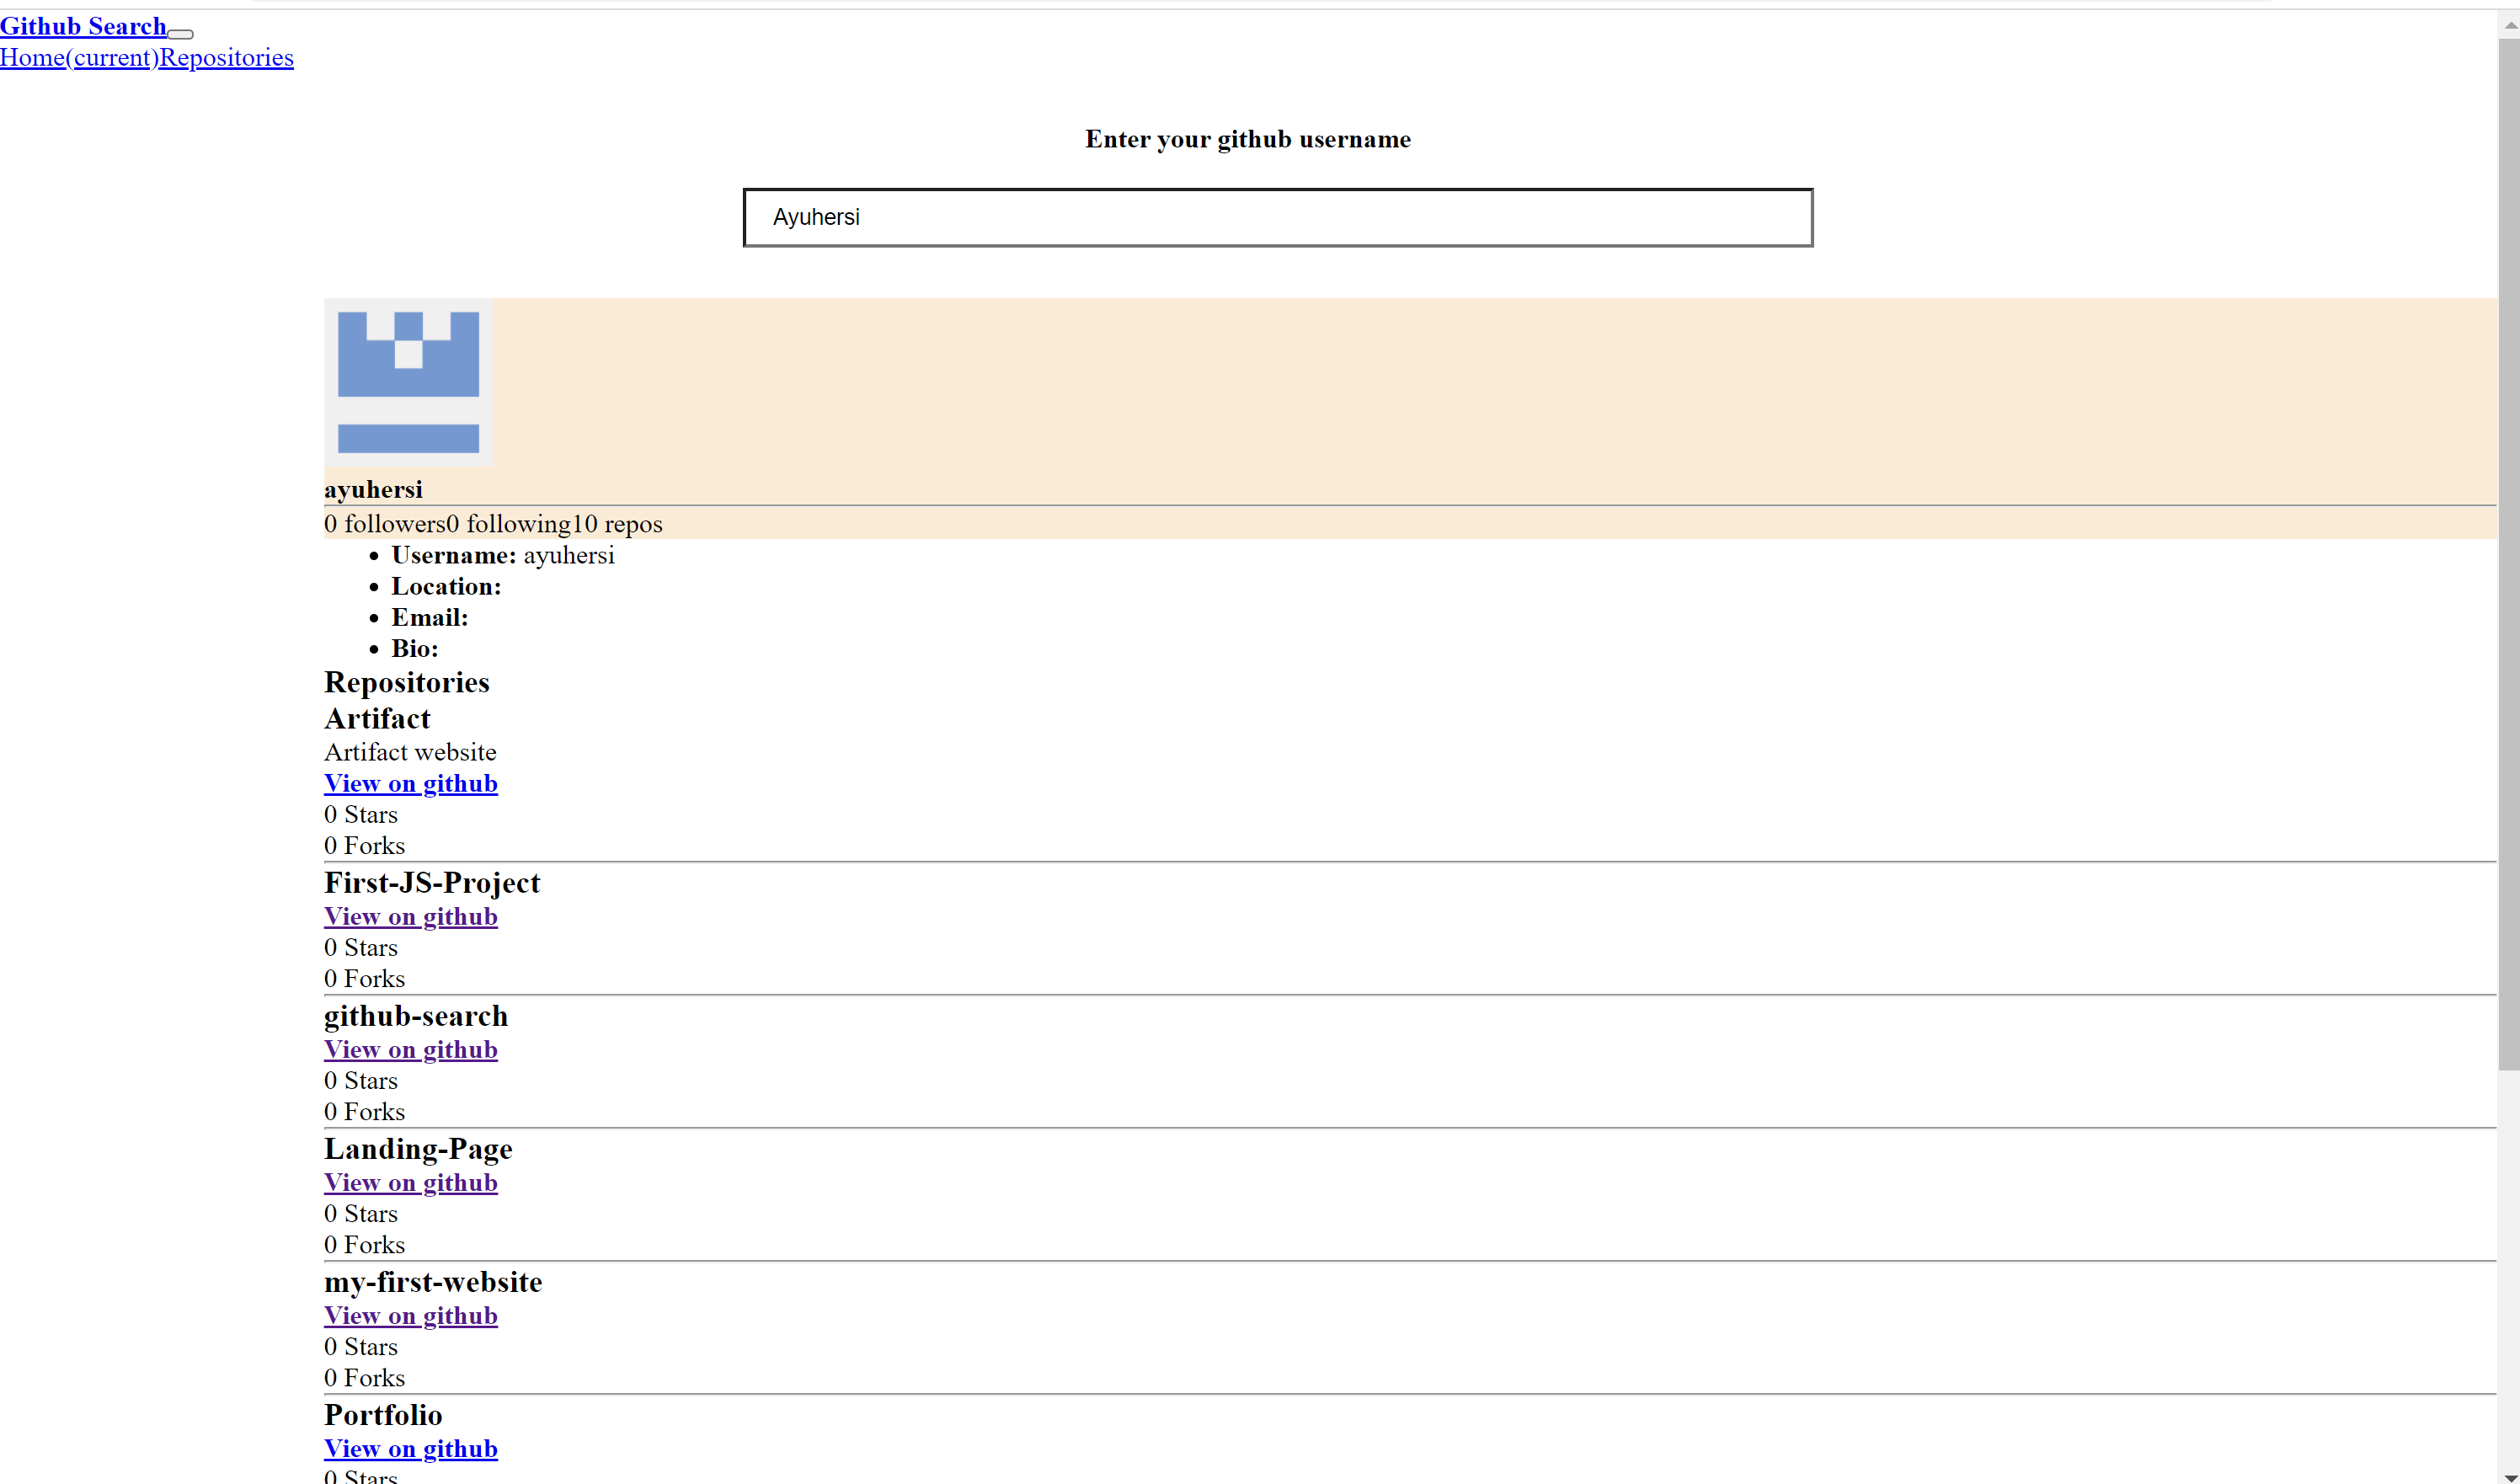Toggle the navbar collapse button
Image resolution: width=2520 pixels, height=1484 pixels.
coord(180,34)
